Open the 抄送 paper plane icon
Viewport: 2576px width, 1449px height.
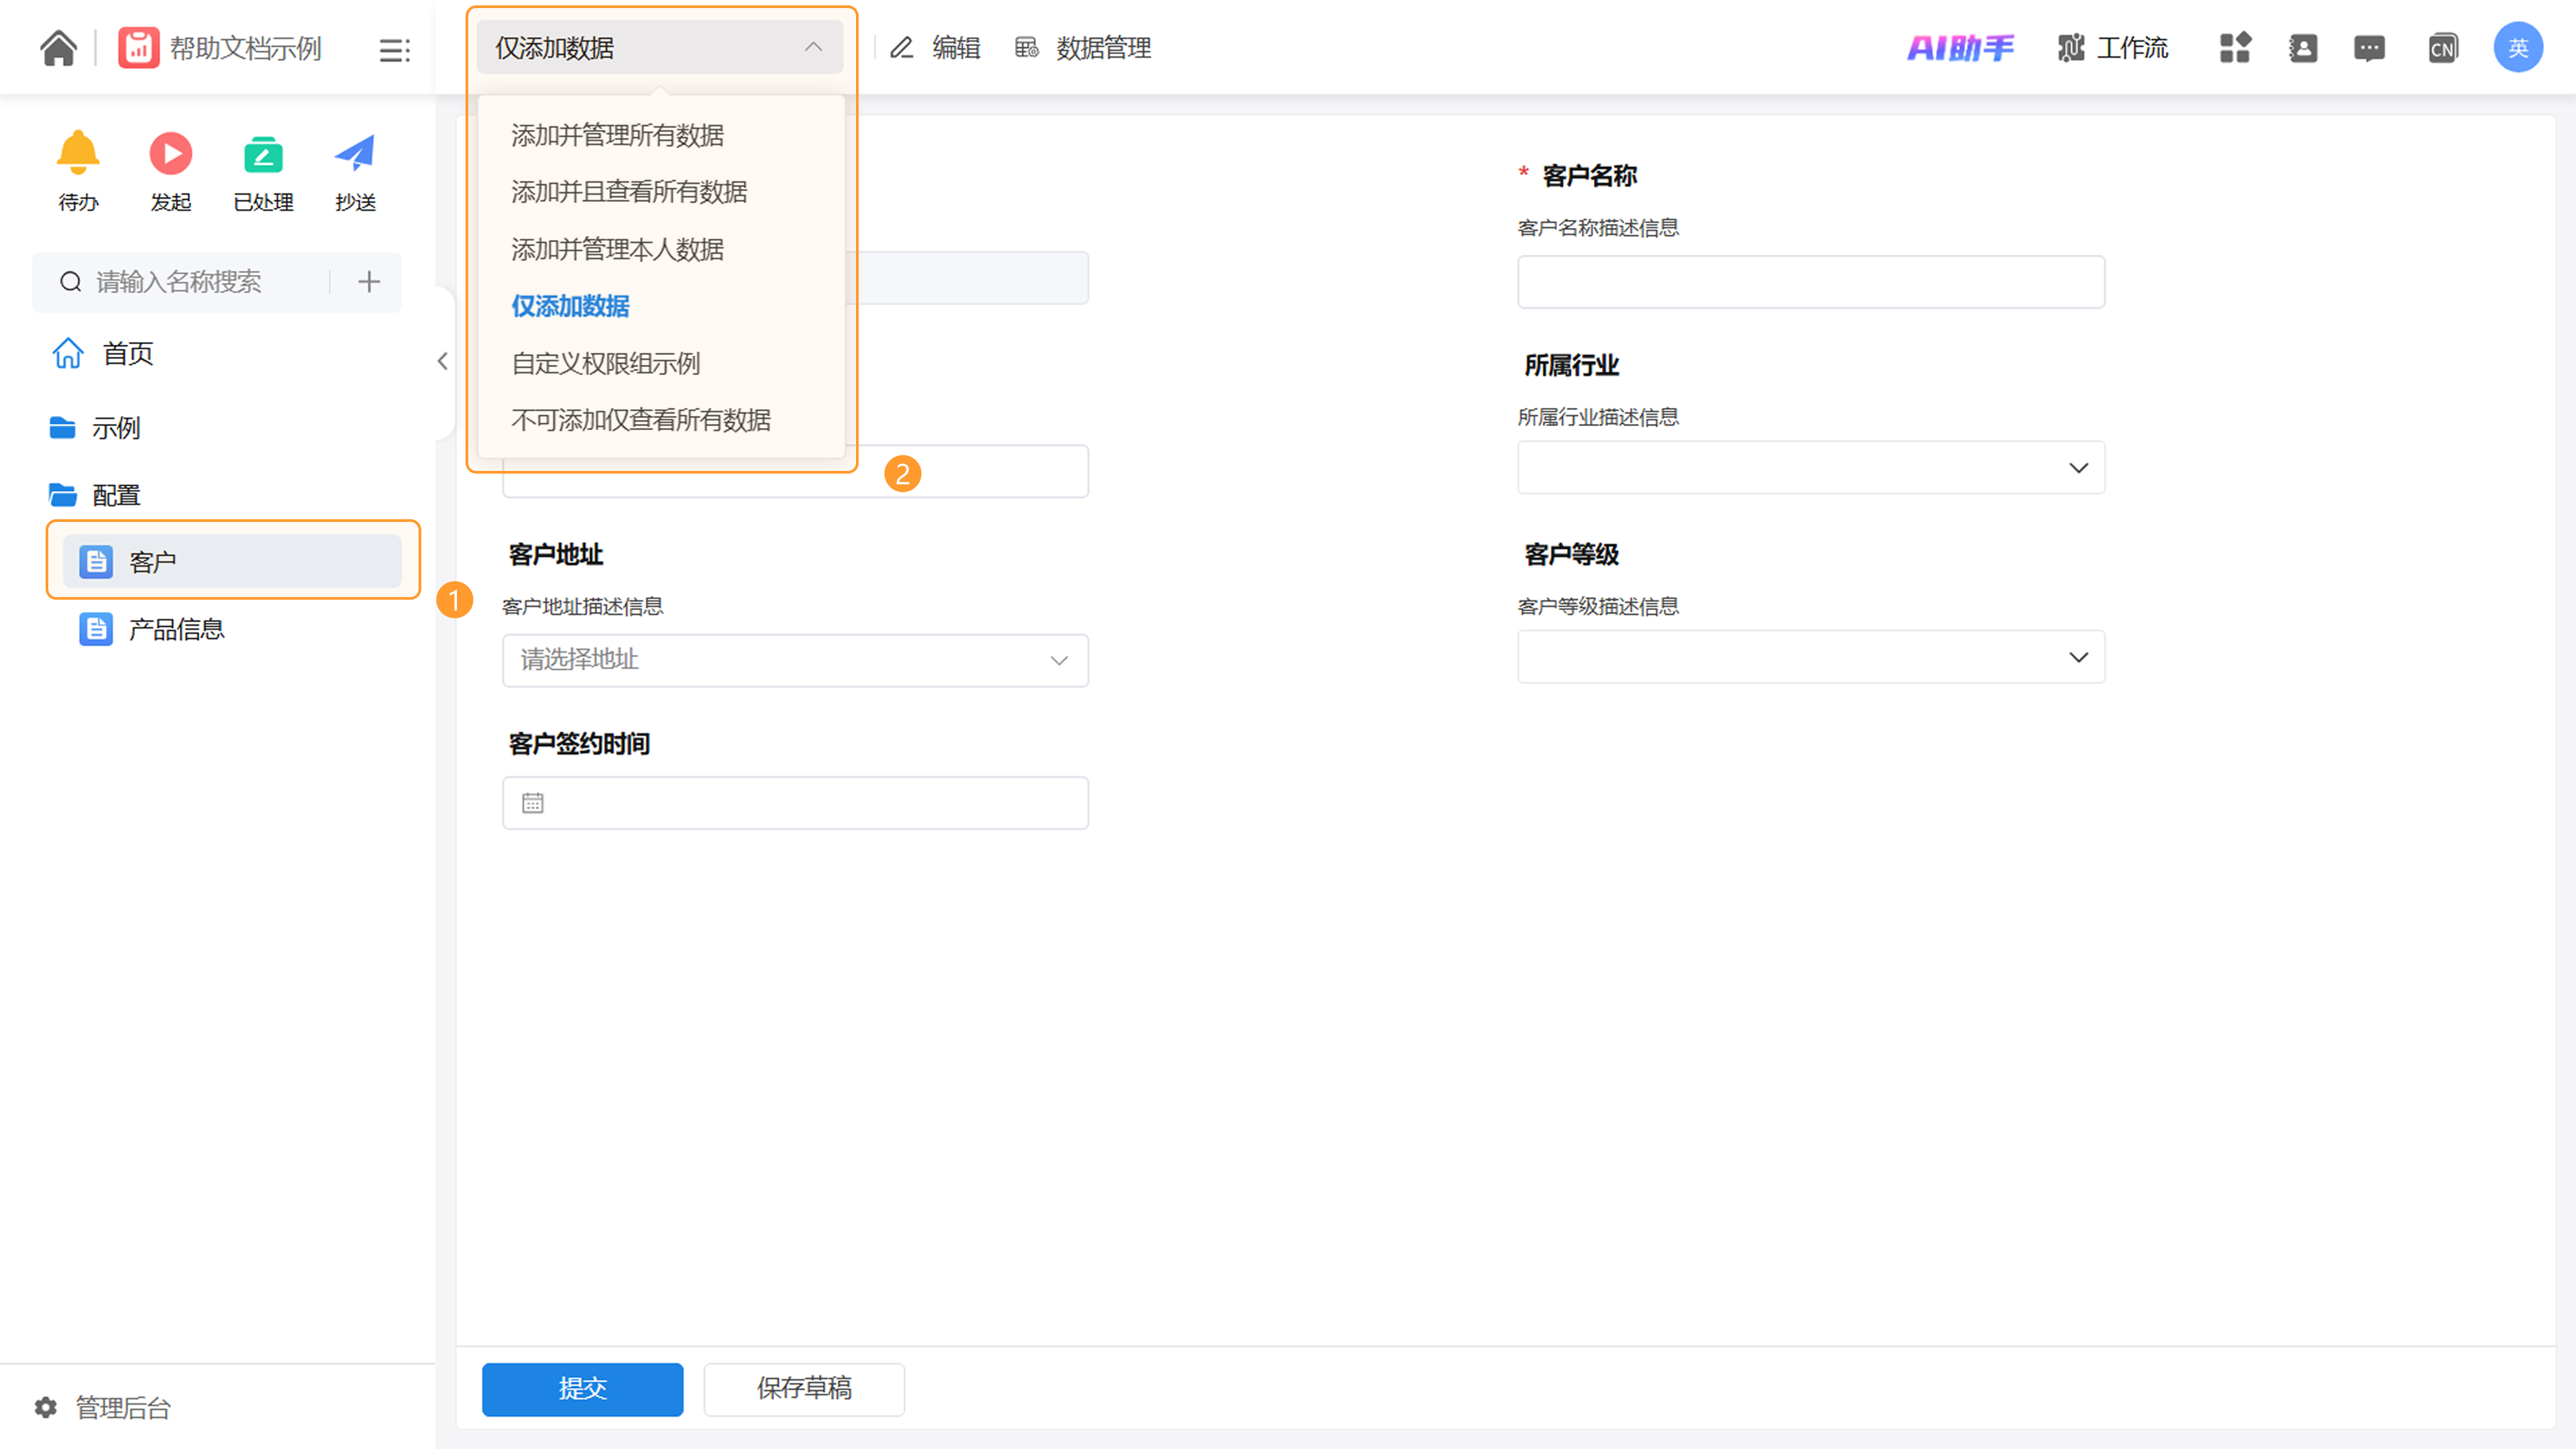click(x=355, y=154)
